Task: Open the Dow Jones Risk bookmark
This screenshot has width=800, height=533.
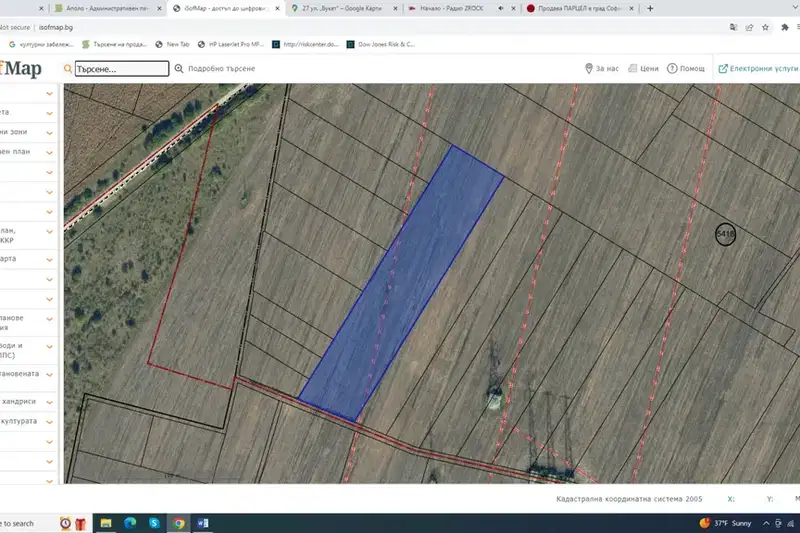Action: [x=381, y=44]
